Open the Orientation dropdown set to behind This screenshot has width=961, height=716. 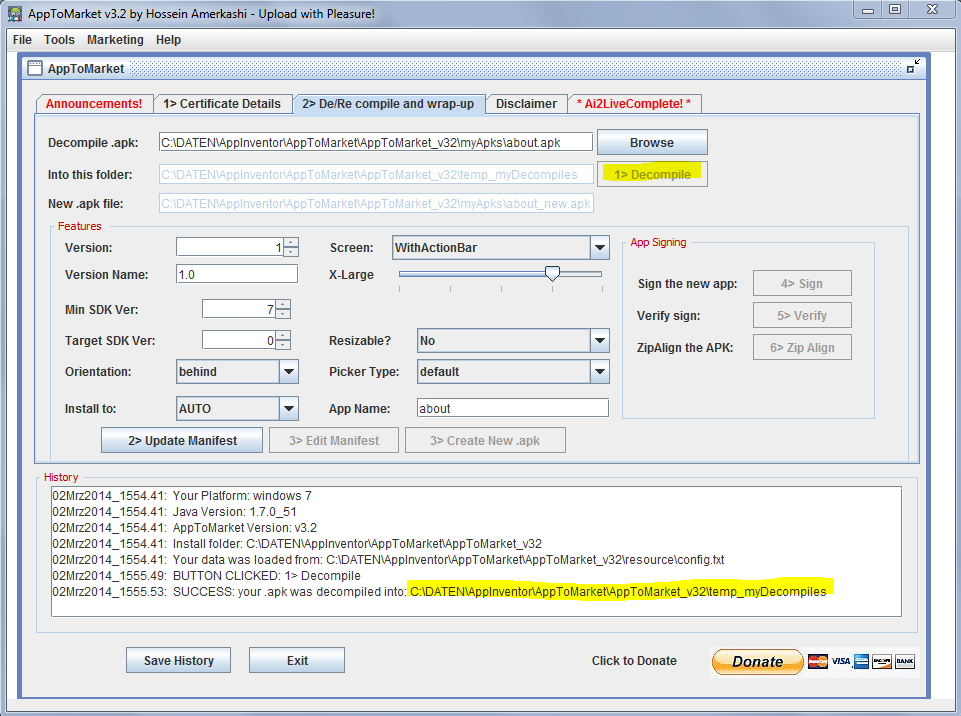click(x=289, y=372)
